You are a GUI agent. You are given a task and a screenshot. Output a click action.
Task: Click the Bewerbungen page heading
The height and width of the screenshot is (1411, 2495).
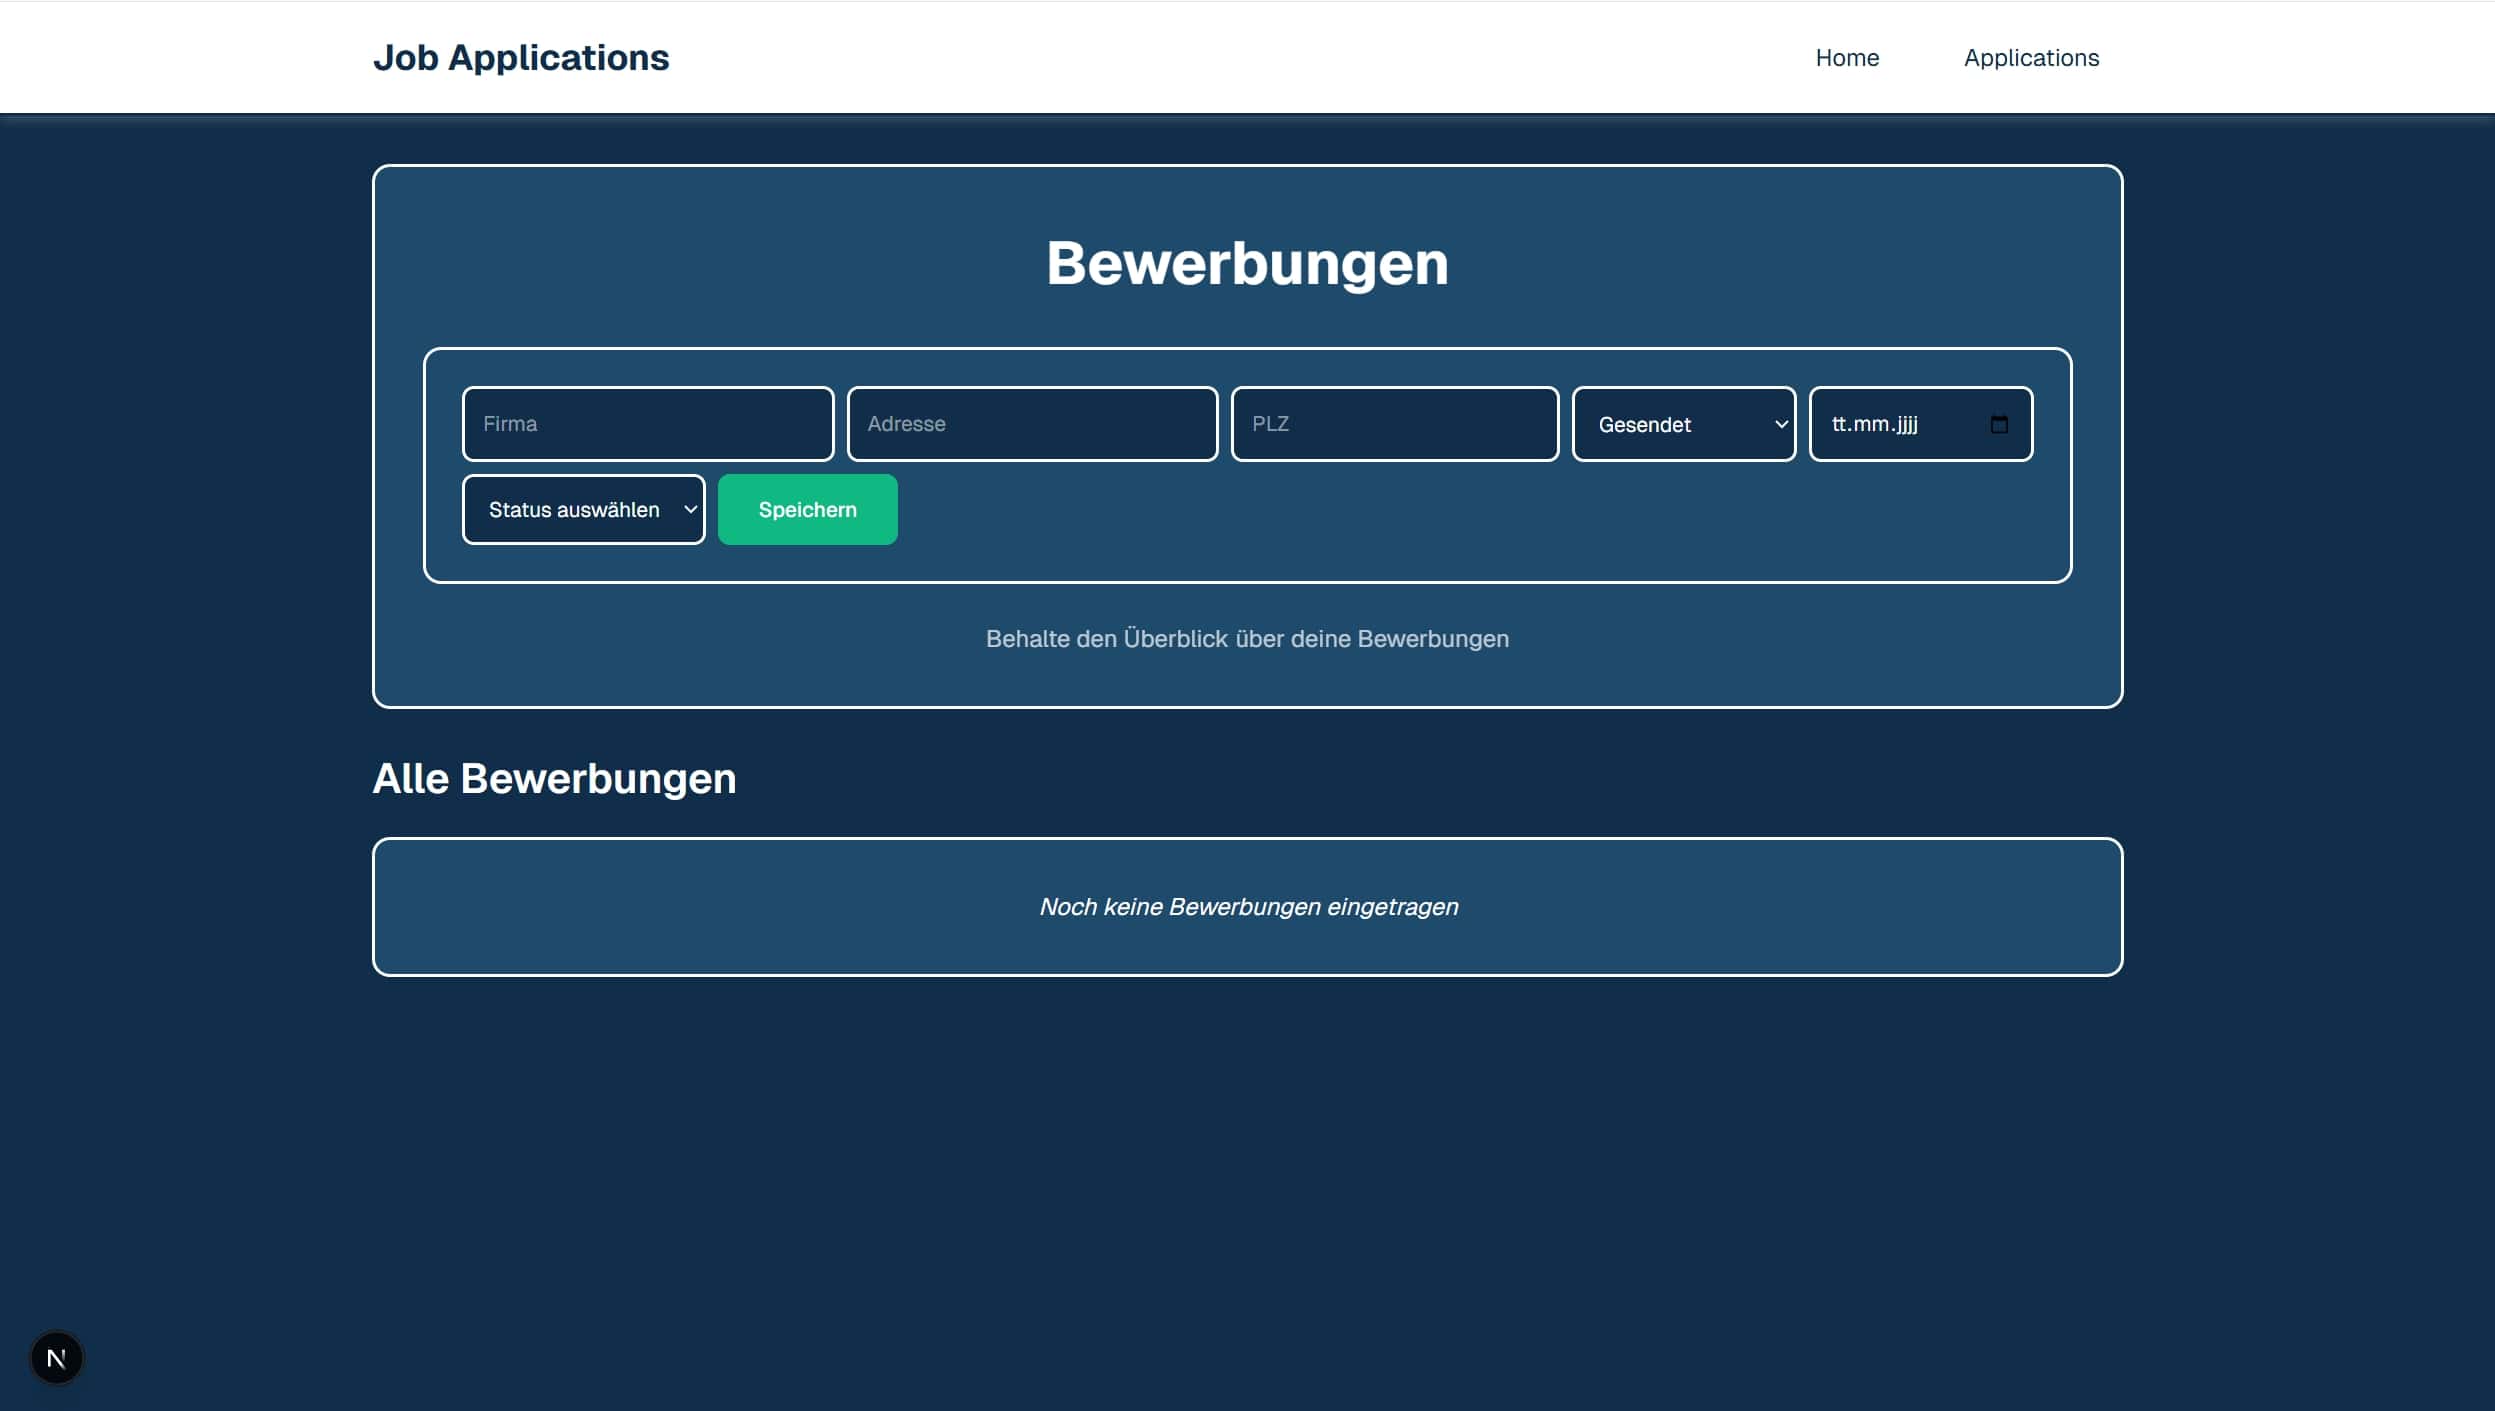pos(1247,262)
